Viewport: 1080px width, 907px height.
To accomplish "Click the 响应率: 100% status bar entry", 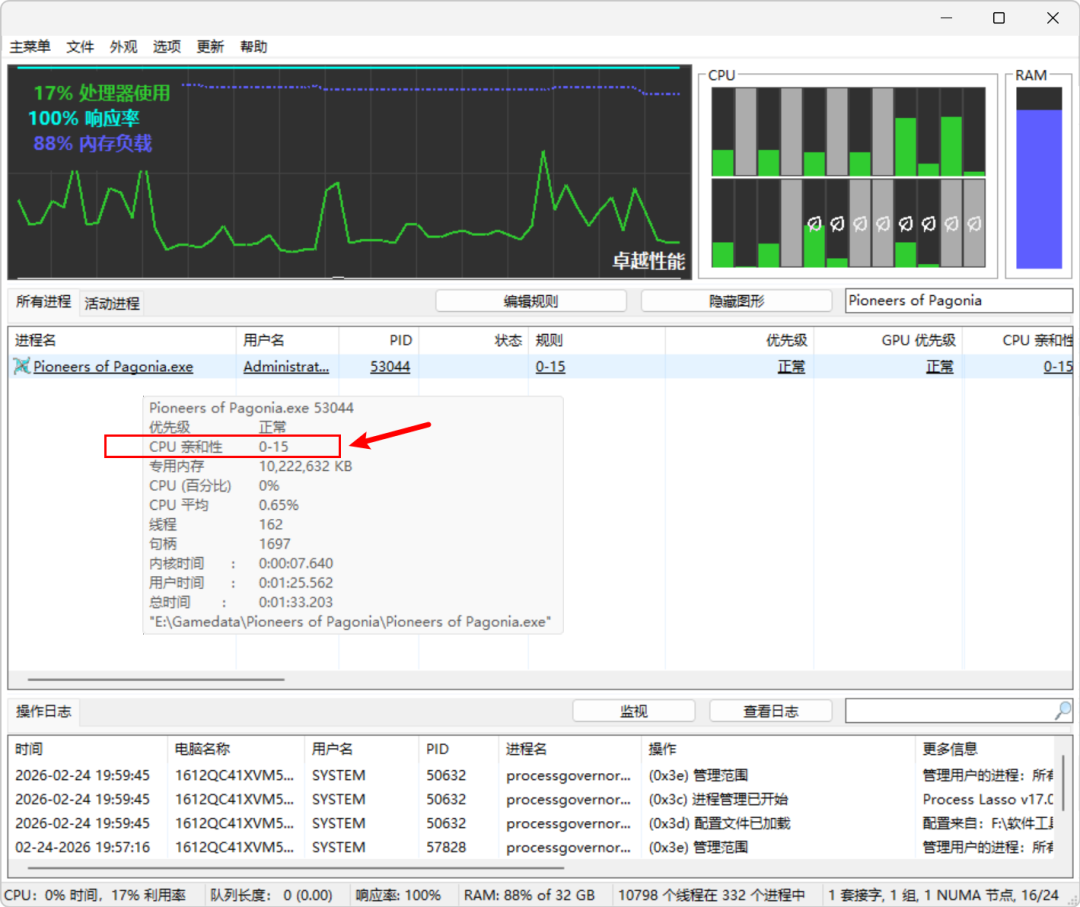I will [398, 895].
